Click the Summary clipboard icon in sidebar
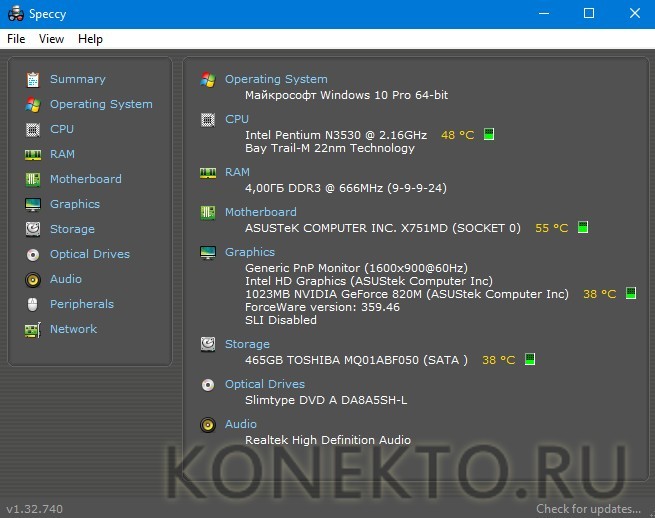 click(x=33, y=79)
